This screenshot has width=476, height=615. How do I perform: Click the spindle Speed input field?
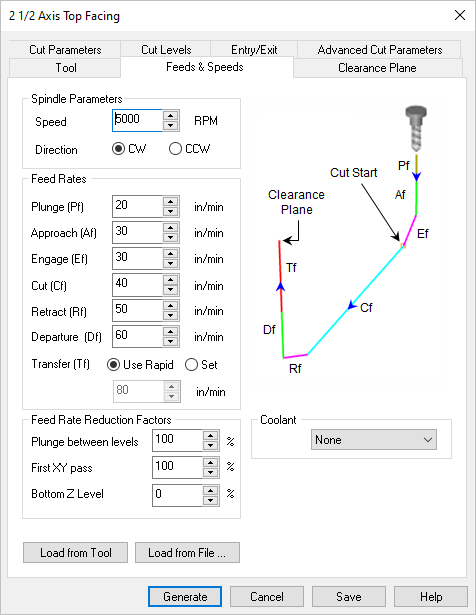click(137, 120)
